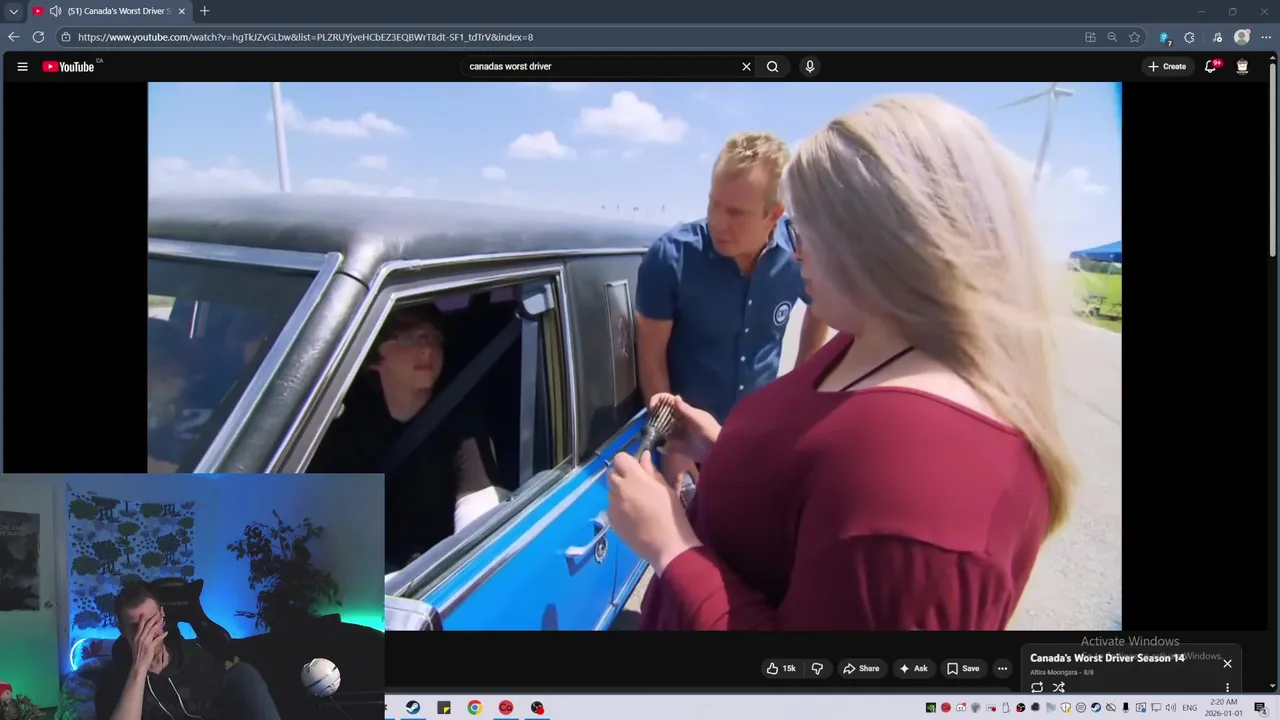Open playlist panel options menu

pos(1227,688)
